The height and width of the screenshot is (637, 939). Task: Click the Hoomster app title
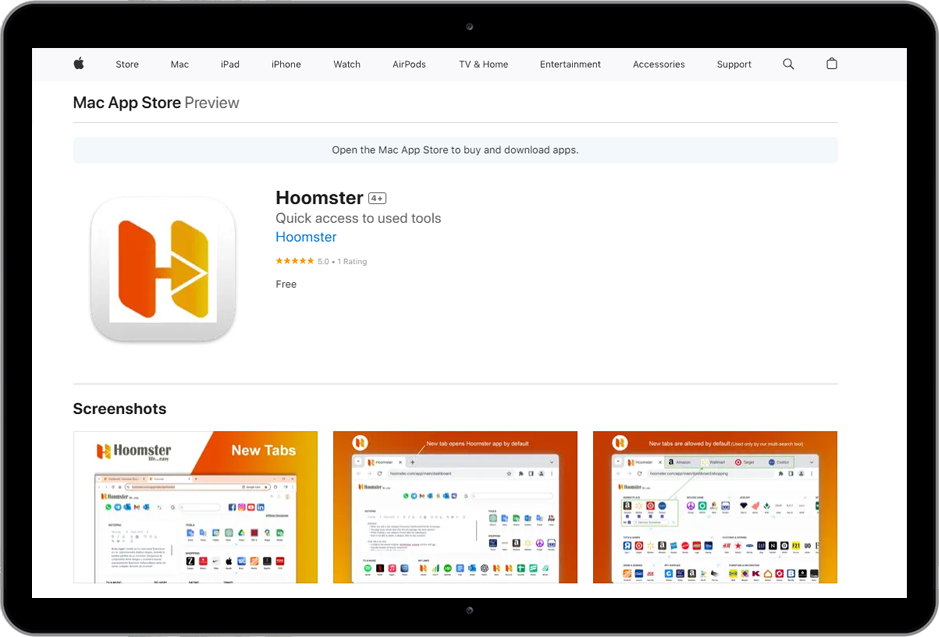[x=319, y=198]
